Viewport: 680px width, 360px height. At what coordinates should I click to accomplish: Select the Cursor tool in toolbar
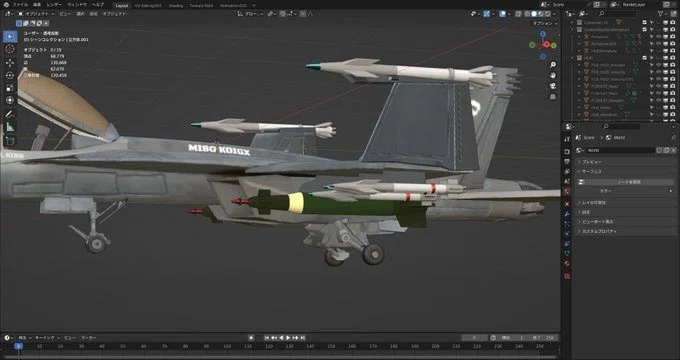(10, 49)
